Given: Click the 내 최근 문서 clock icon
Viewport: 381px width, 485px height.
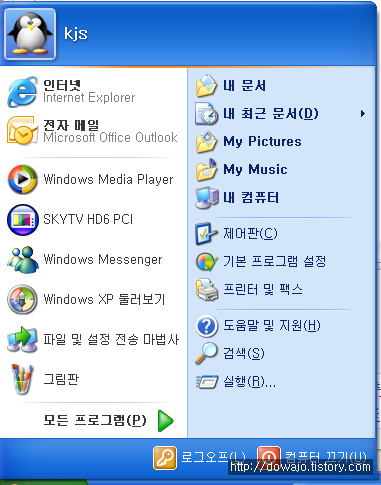Looking at the screenshot, I should 206,114.
